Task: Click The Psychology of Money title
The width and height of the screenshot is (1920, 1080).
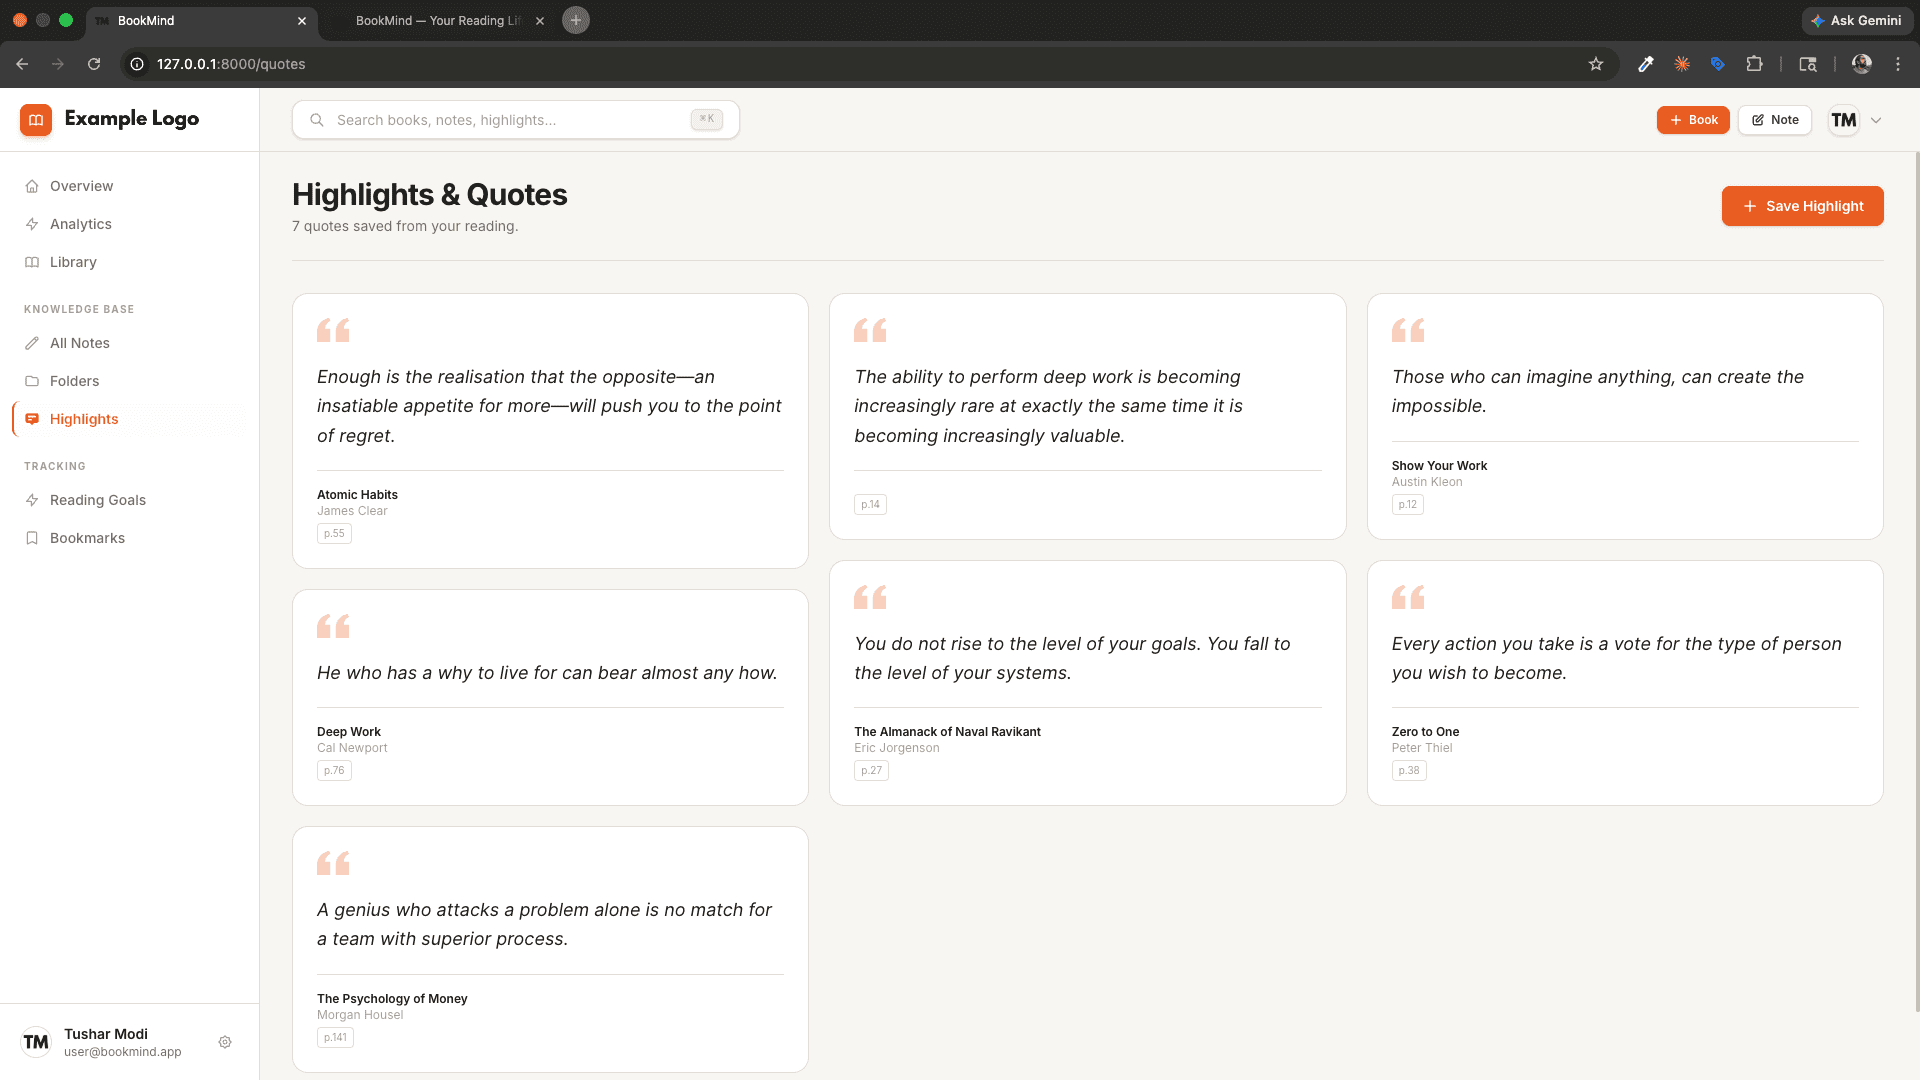Action: point(392,999)
